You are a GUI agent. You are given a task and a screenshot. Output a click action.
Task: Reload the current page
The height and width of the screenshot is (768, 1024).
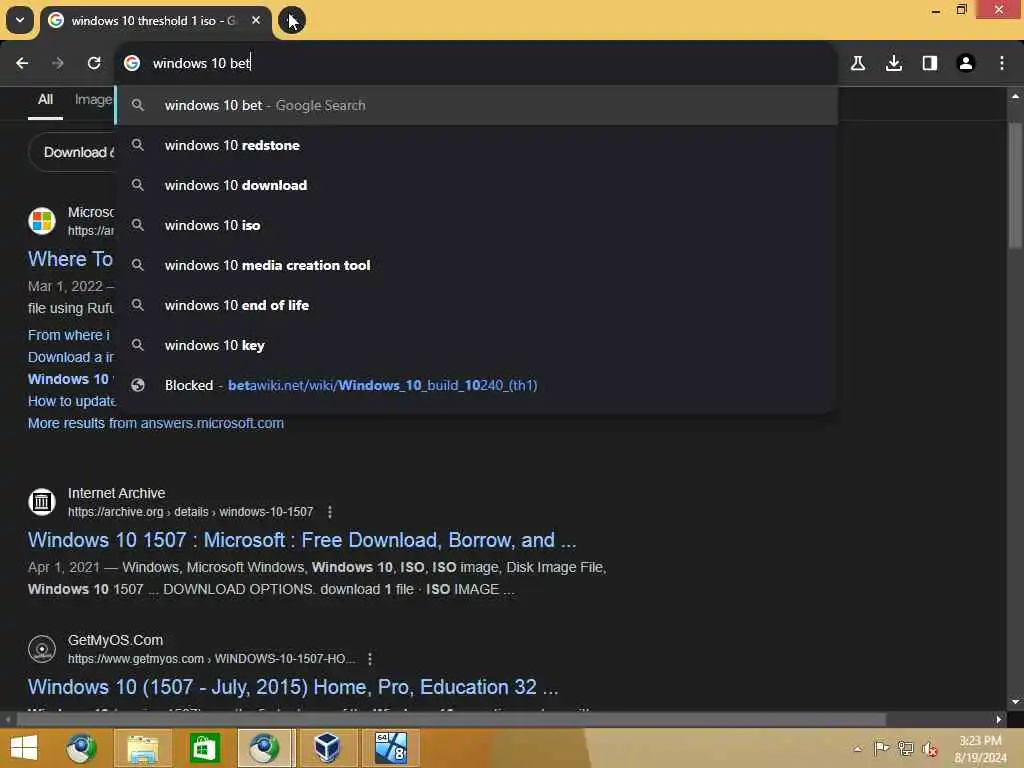click(x=94, y=63)
